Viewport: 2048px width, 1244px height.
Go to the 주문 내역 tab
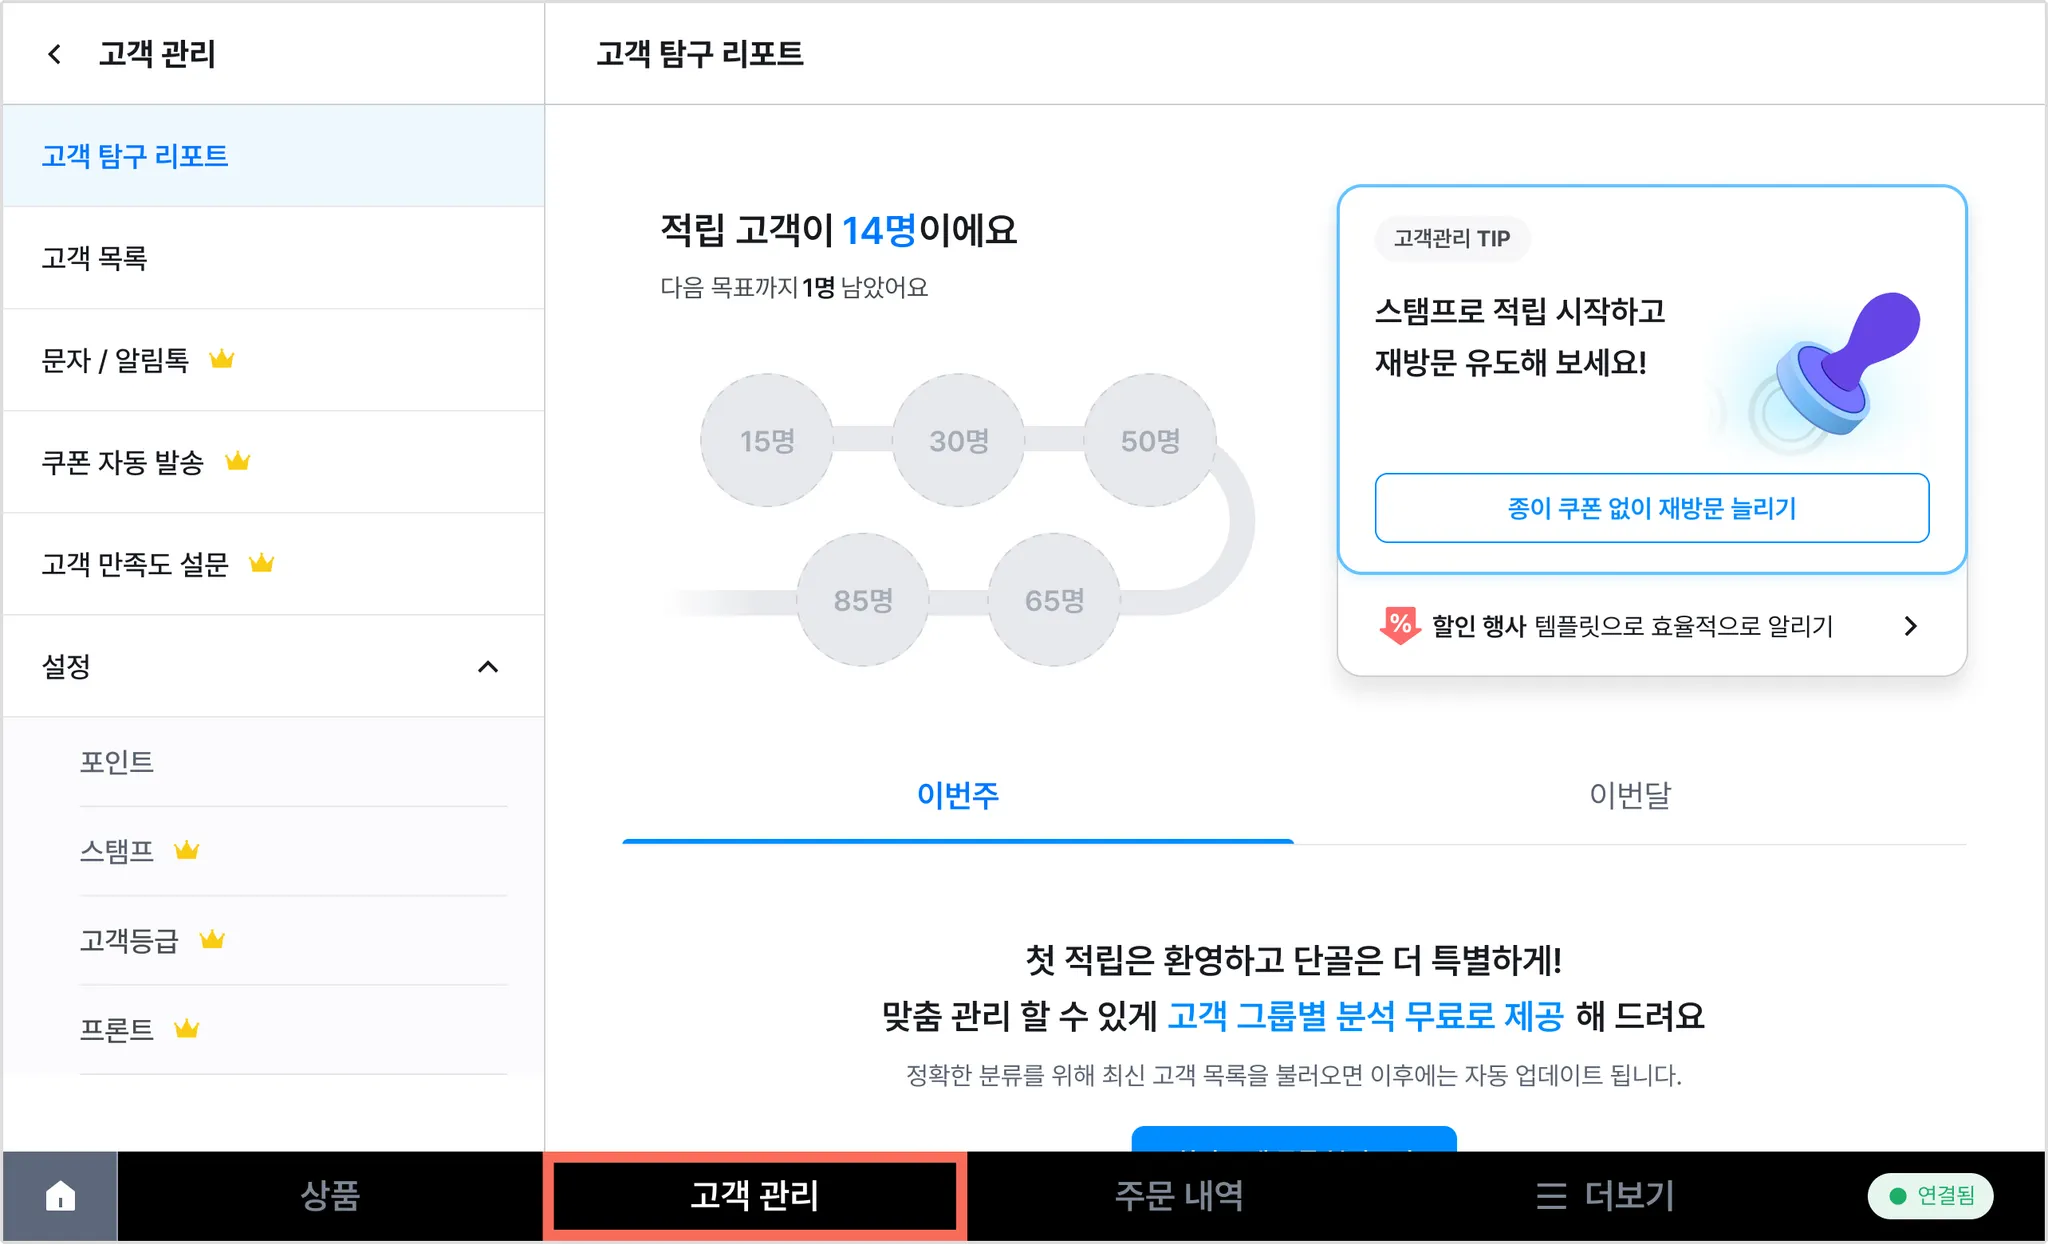pyautogui.click(x=1178, y=1196)
